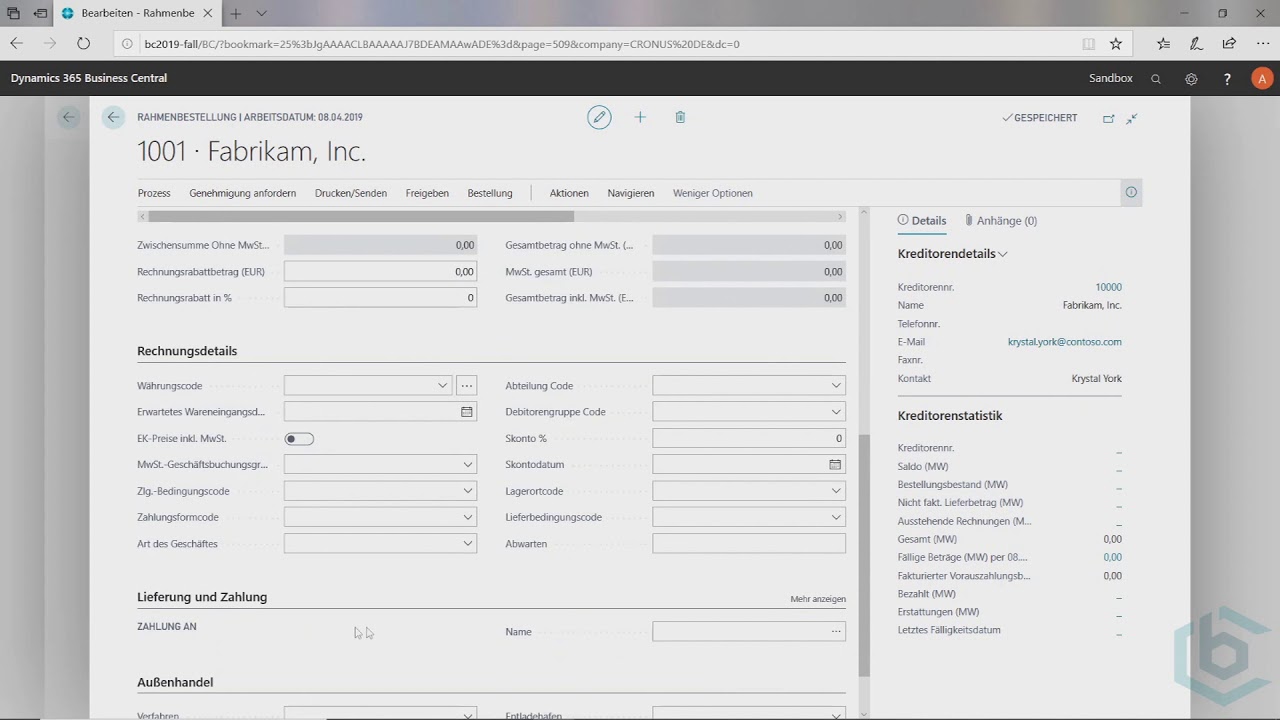This screenshot has height=720, width=1280.
Task: Click the FactBox info pane icon
Action: click(1131, 193)
